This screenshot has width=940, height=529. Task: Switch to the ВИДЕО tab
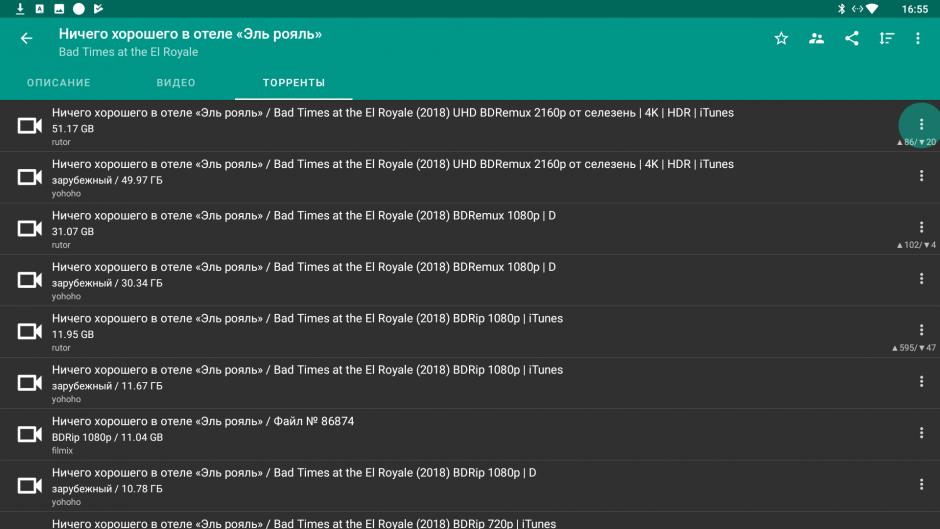point(176,83)
